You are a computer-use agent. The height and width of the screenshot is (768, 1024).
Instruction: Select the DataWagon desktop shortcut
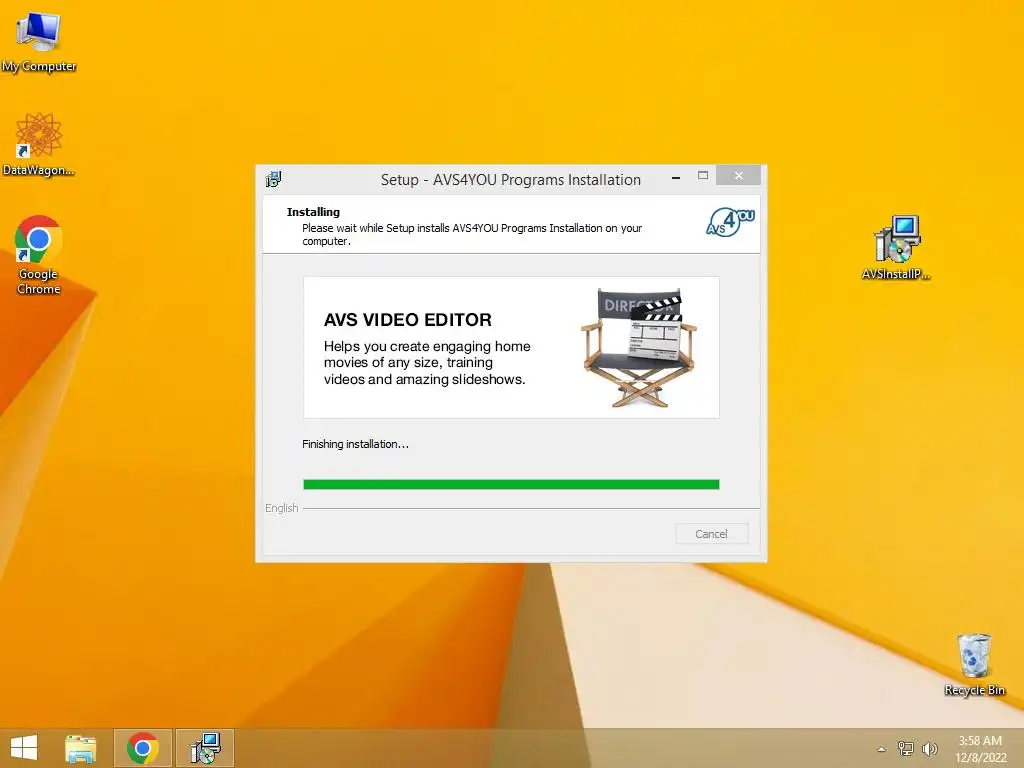point(39,144)
